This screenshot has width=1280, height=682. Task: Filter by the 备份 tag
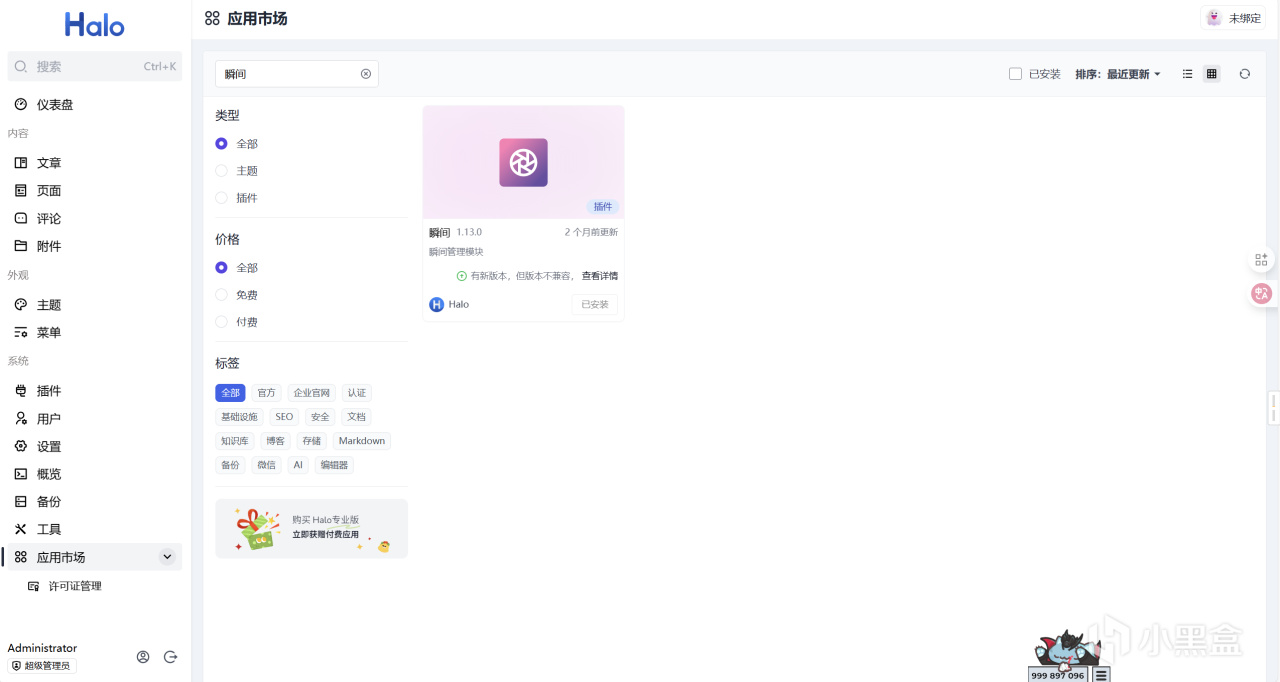click(230, 465)
